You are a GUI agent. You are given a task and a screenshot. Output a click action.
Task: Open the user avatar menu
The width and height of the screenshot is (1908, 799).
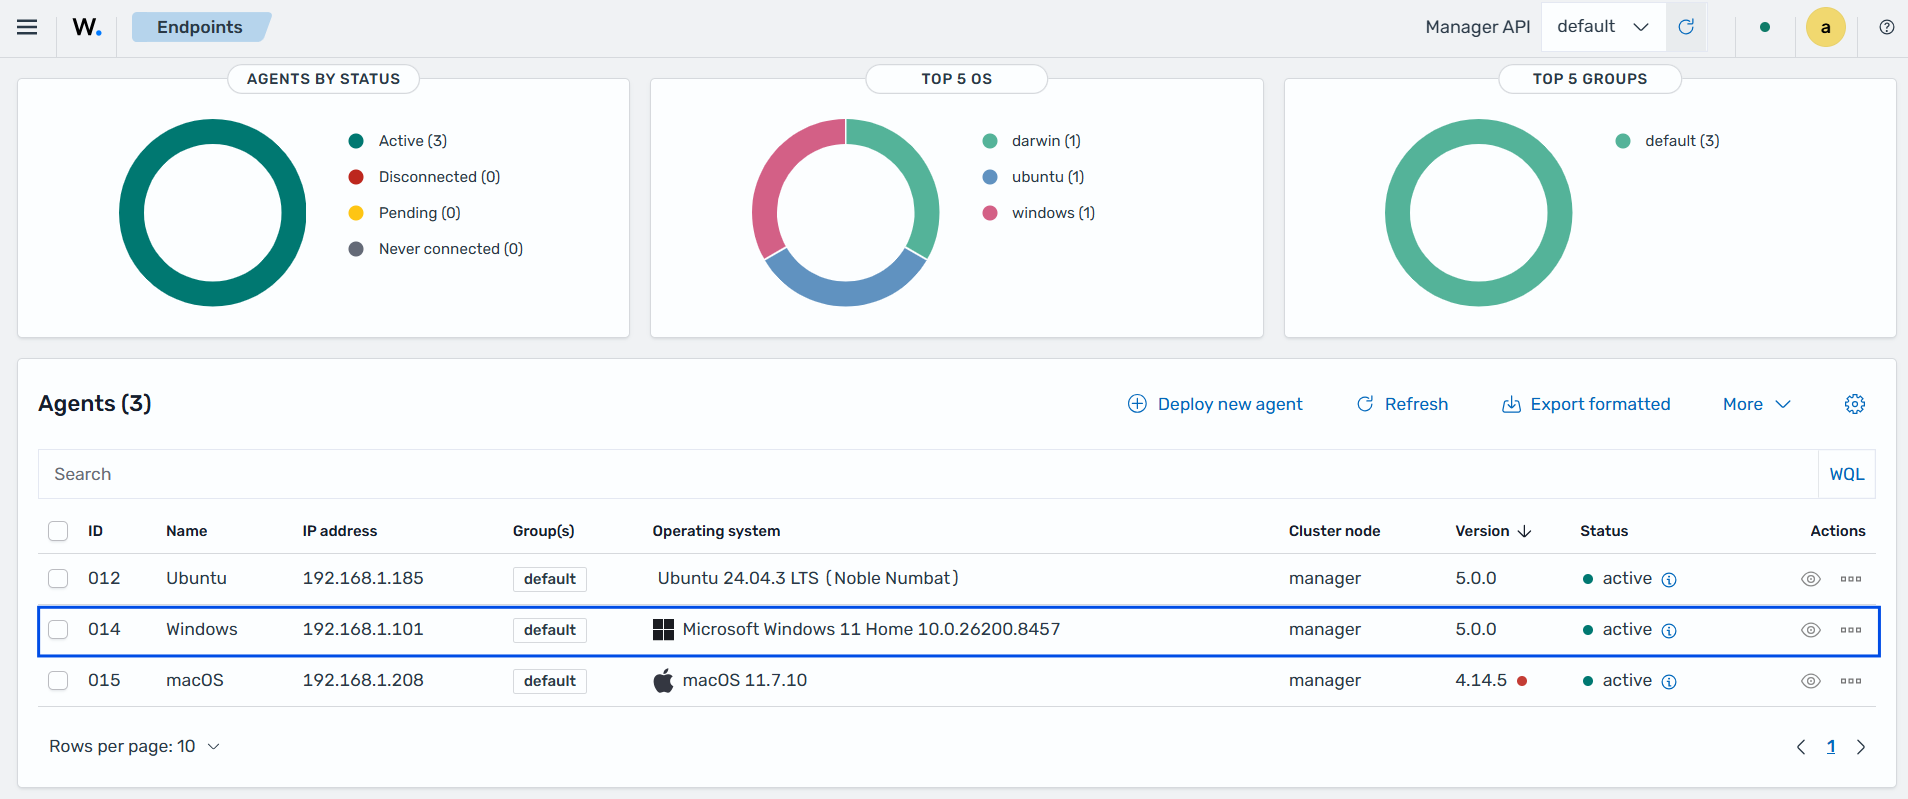(1825, 27)
